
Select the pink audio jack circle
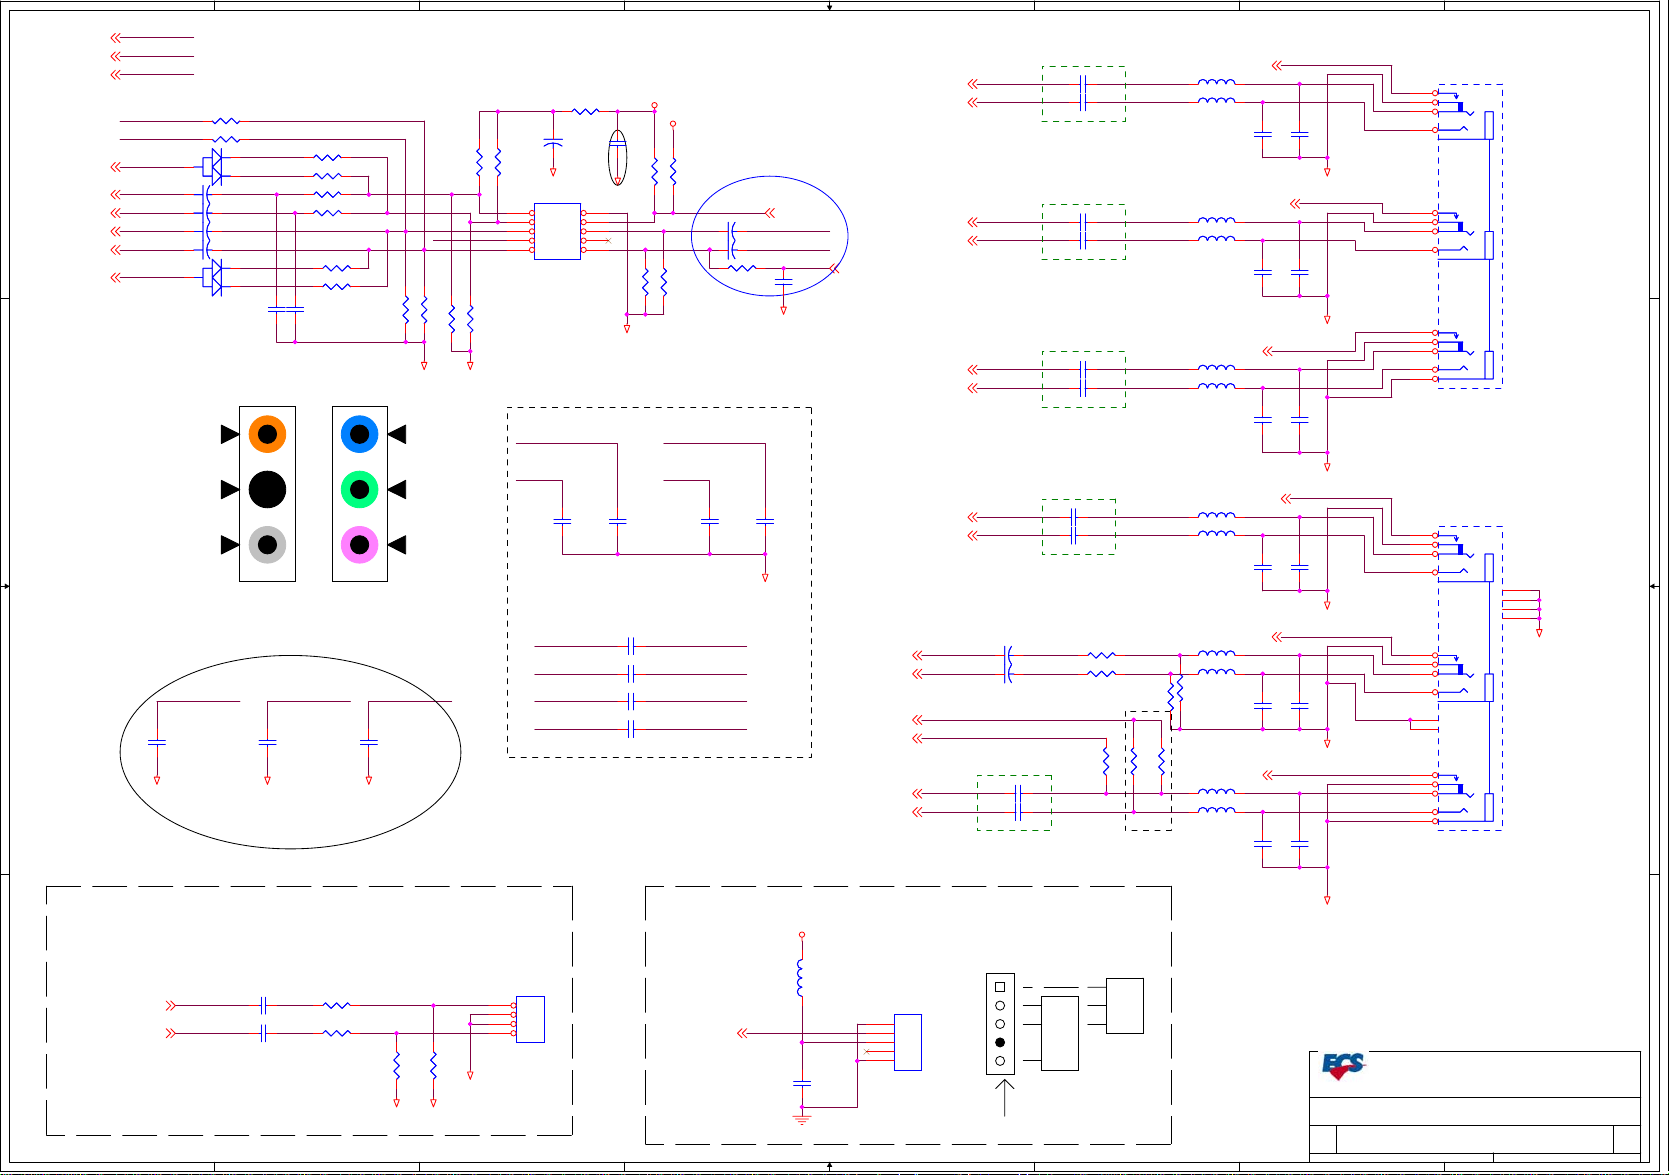[x=359, y=545]
